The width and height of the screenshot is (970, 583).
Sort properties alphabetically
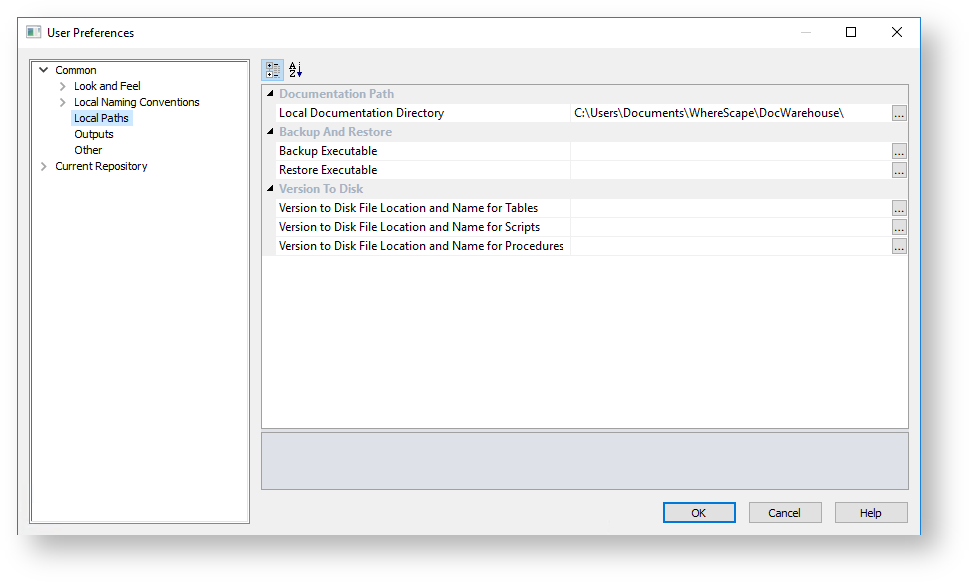point(296,70)
